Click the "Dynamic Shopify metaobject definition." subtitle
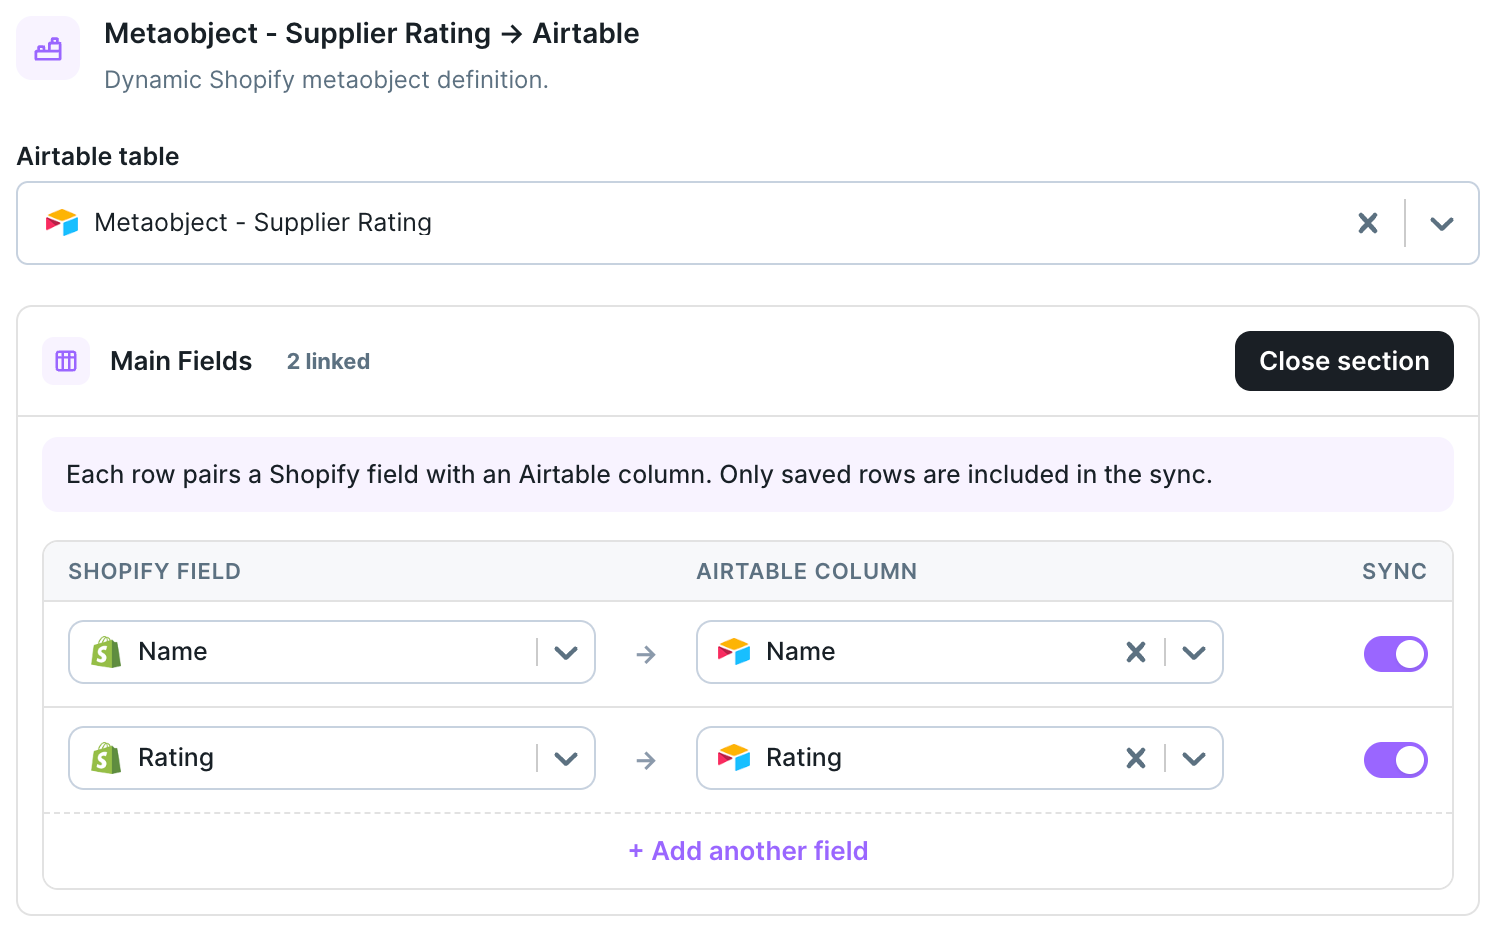This screenshot has width=1492, height=932. click(326, 80)
